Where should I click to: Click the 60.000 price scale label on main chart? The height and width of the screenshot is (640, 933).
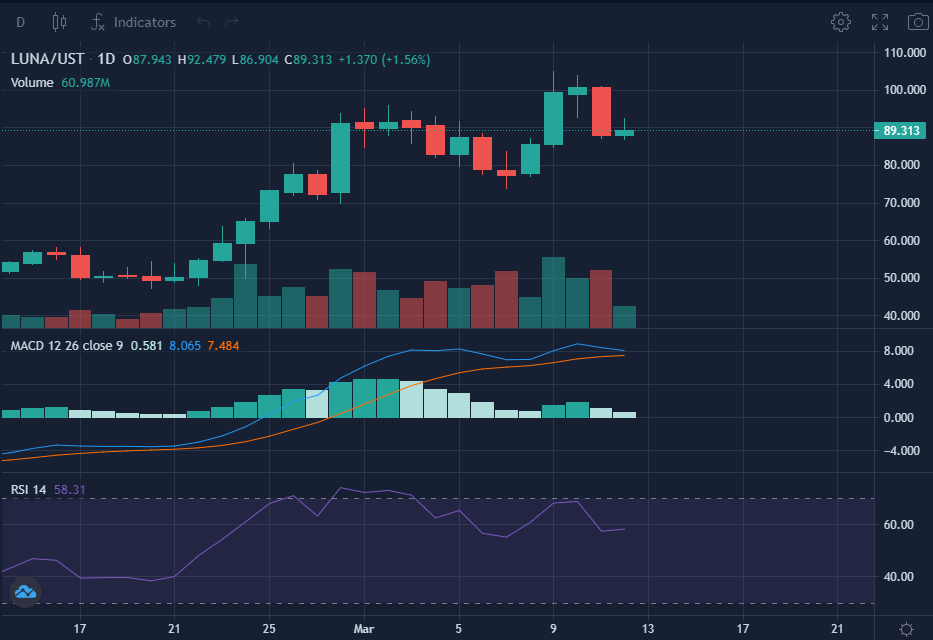[x=902, y=241]
